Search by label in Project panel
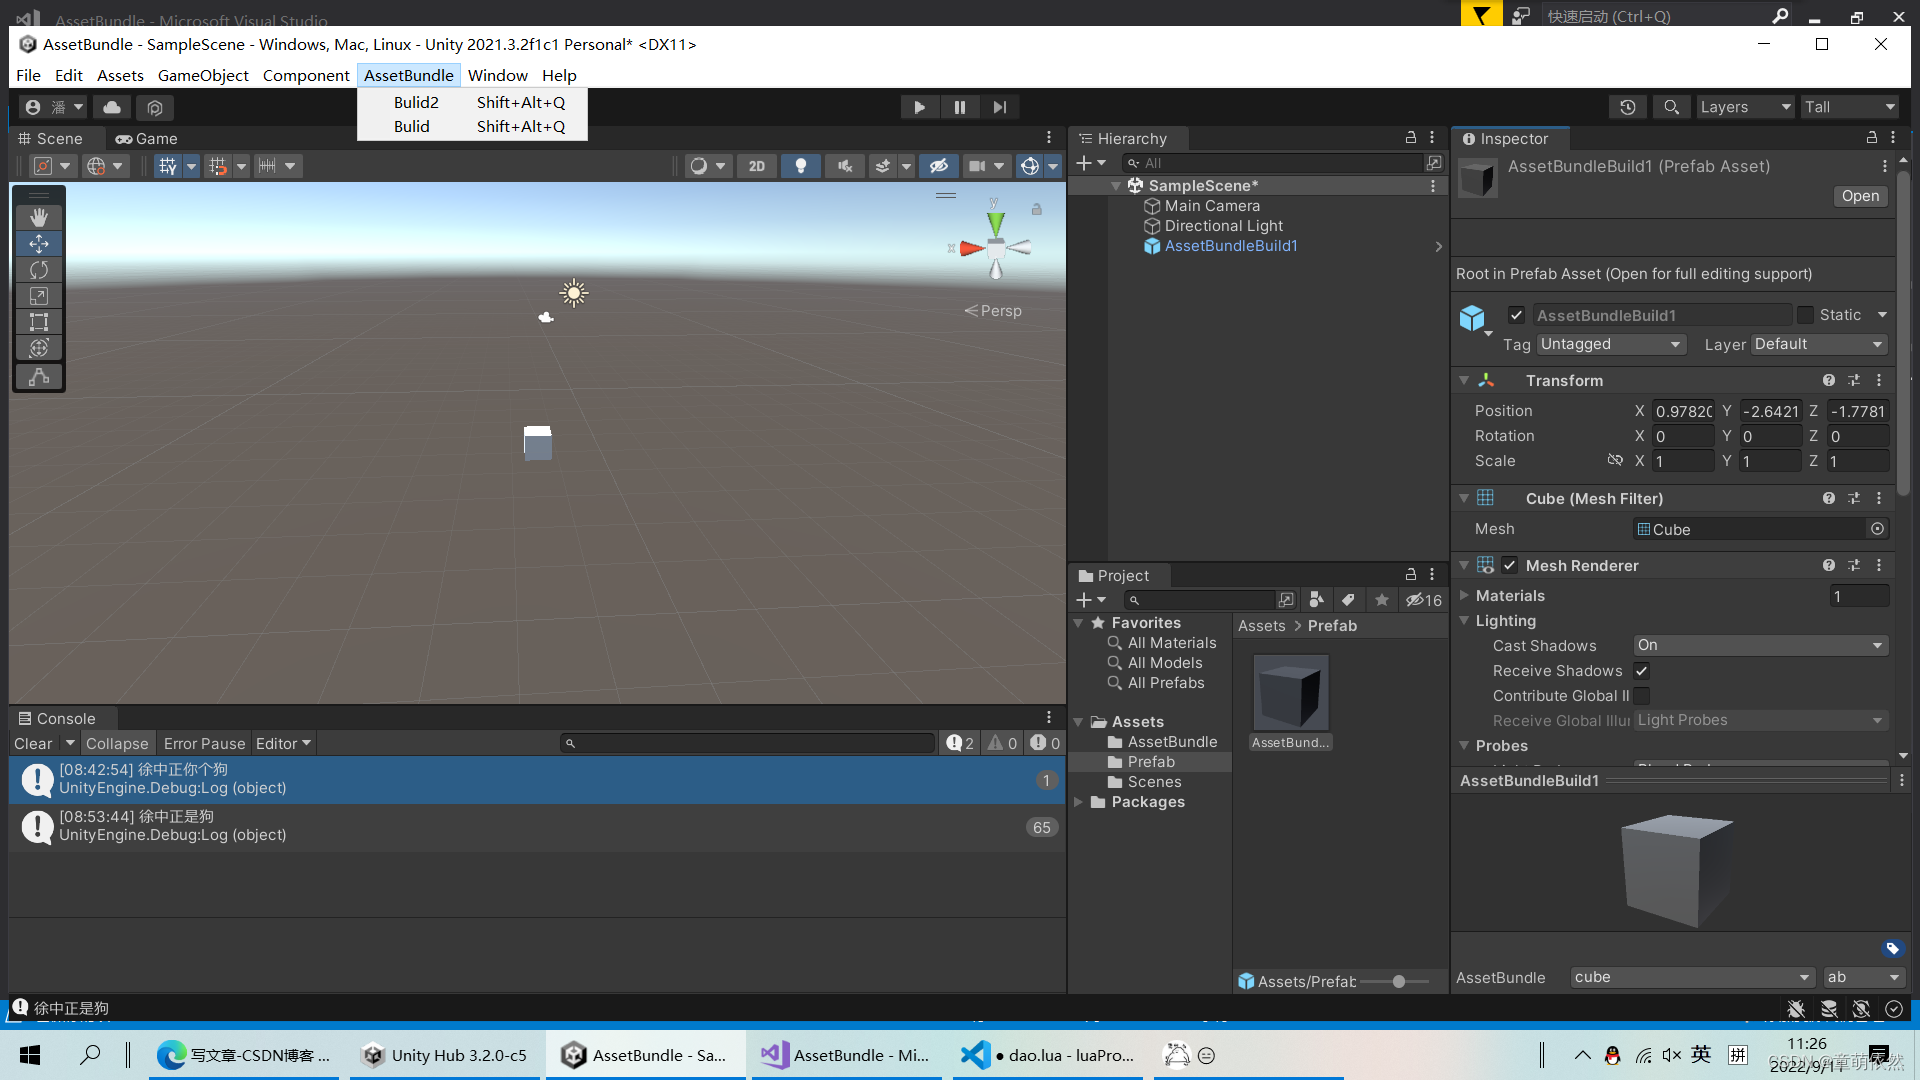This screenshot has height=1080, width=1920. click(1348, 600)
